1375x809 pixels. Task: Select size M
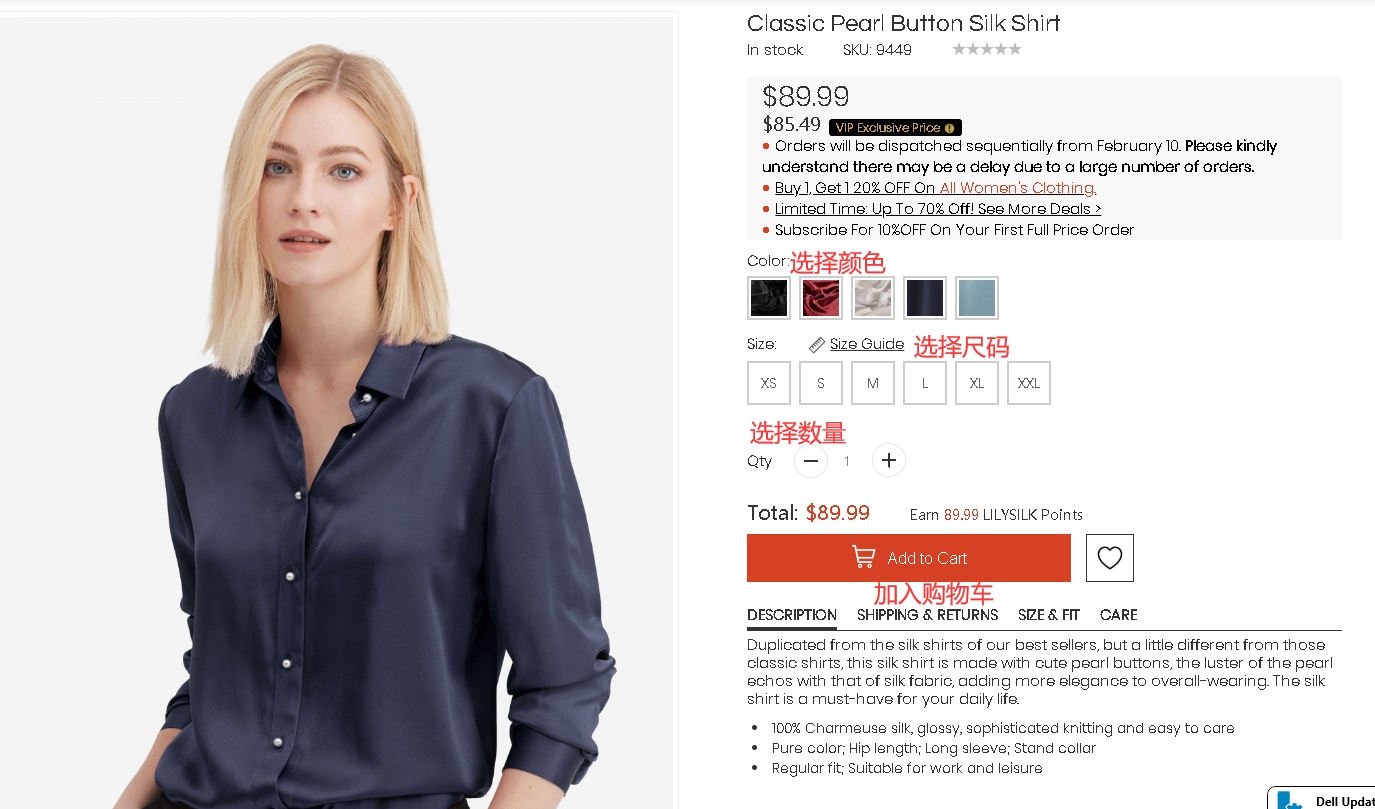click(x=873, y=383)
